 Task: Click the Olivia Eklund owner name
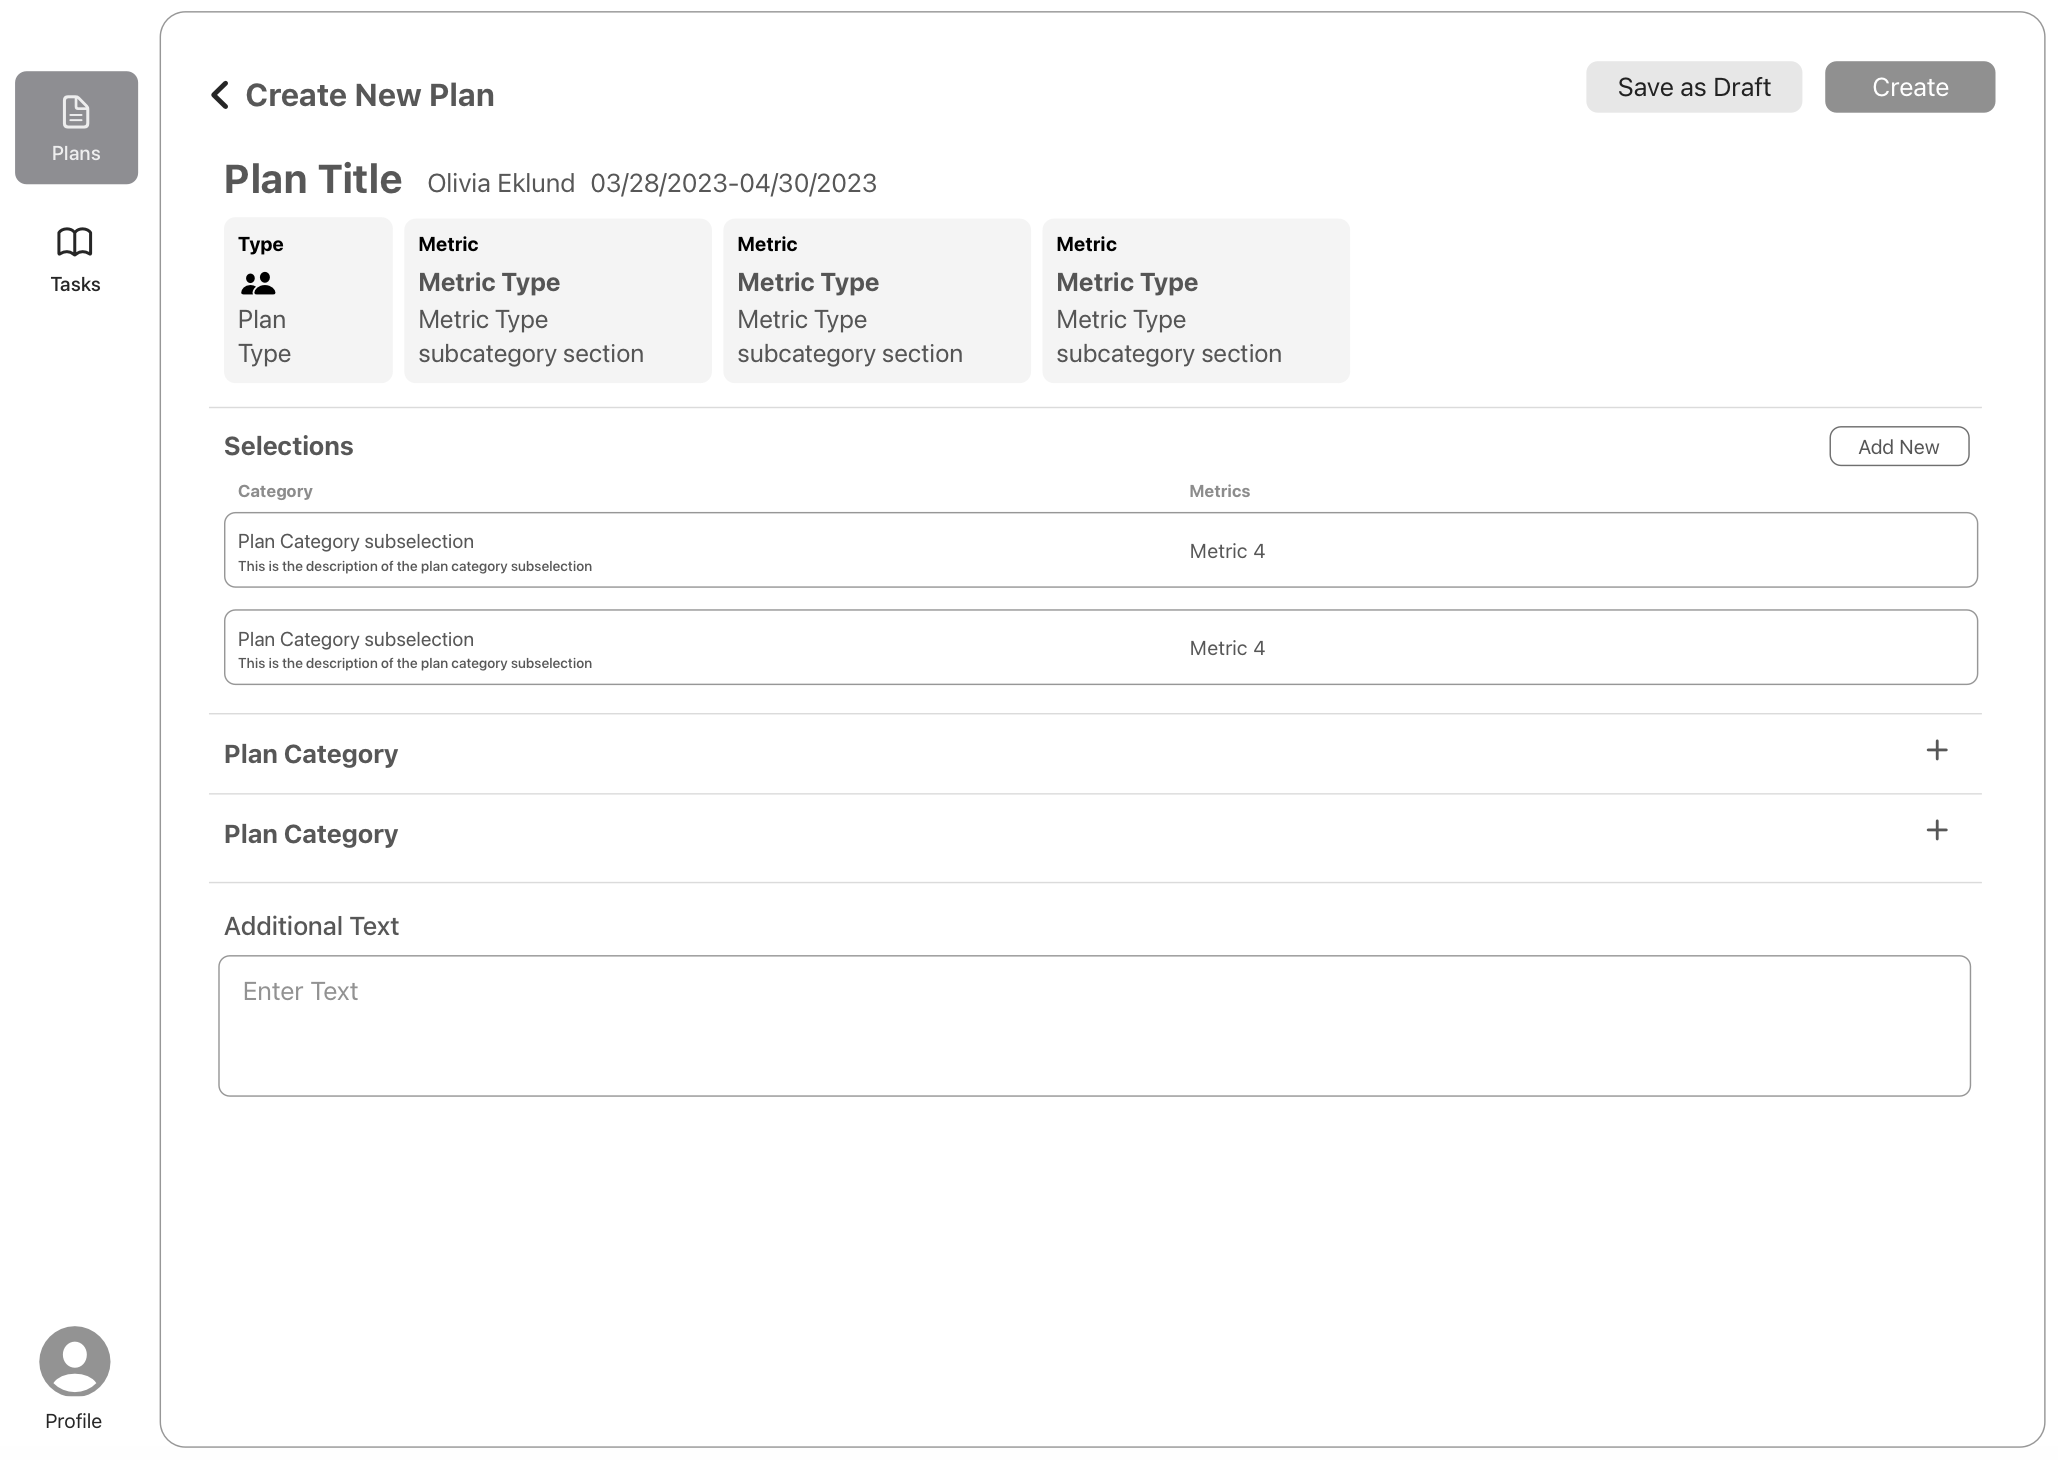point(501,184)
